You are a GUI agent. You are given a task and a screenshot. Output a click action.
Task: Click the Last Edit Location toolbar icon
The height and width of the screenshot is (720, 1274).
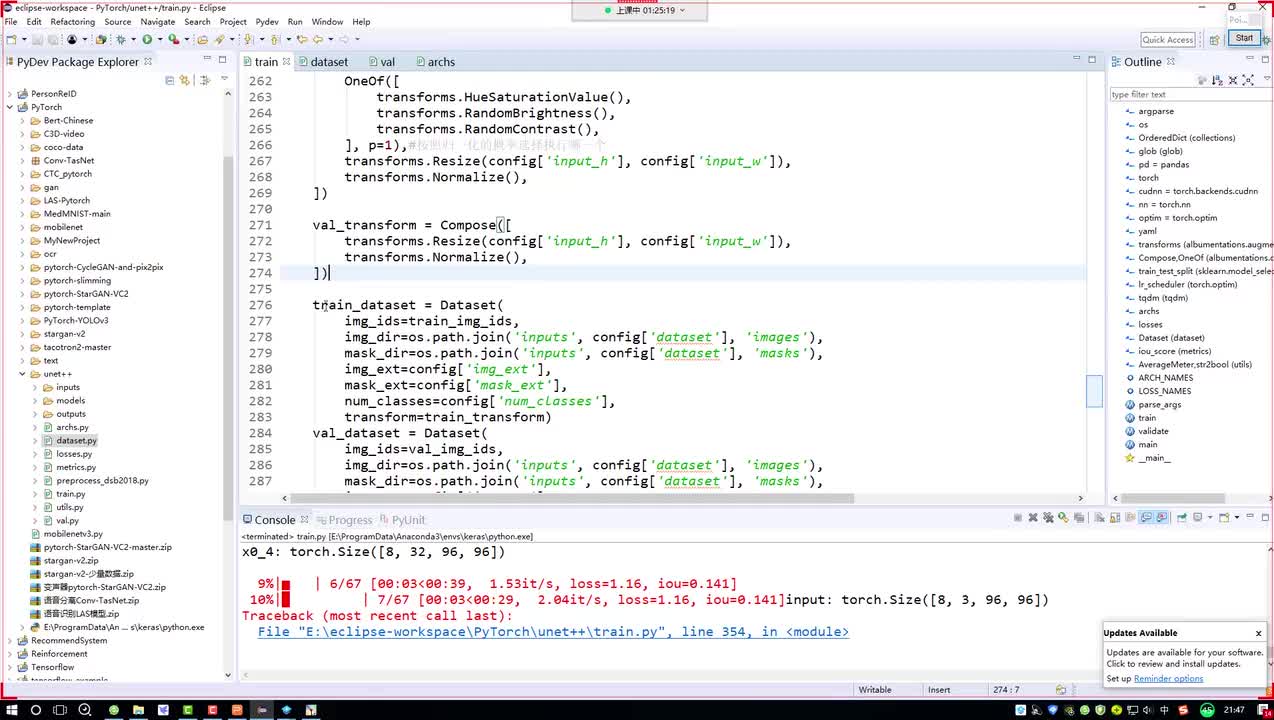302,39
